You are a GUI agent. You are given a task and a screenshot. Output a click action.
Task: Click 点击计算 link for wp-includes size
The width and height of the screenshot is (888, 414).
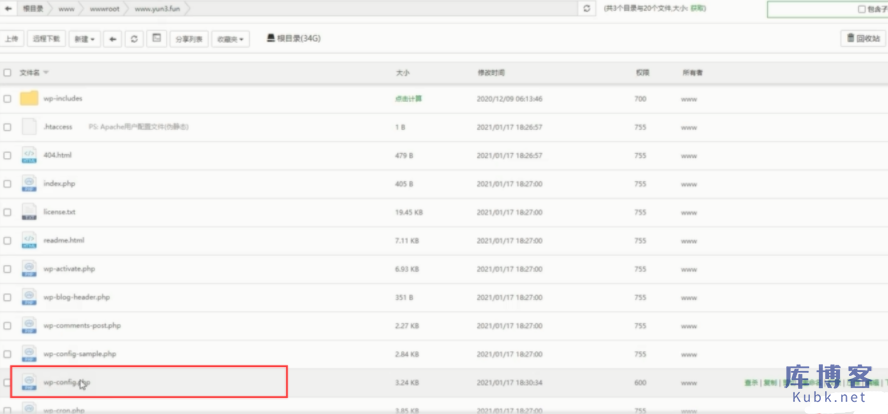click(x=408, y=99)
